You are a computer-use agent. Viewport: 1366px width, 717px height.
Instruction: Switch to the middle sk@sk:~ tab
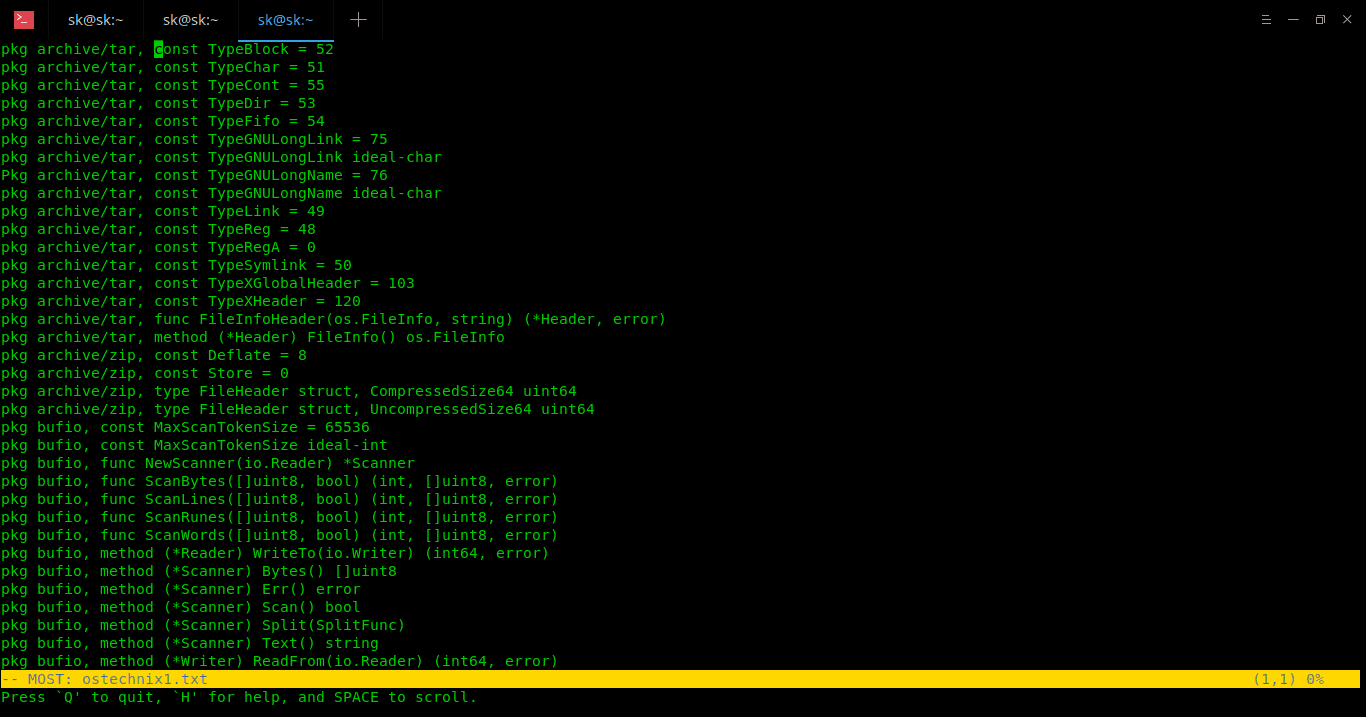pyautogui.click(x=190, y=20)
